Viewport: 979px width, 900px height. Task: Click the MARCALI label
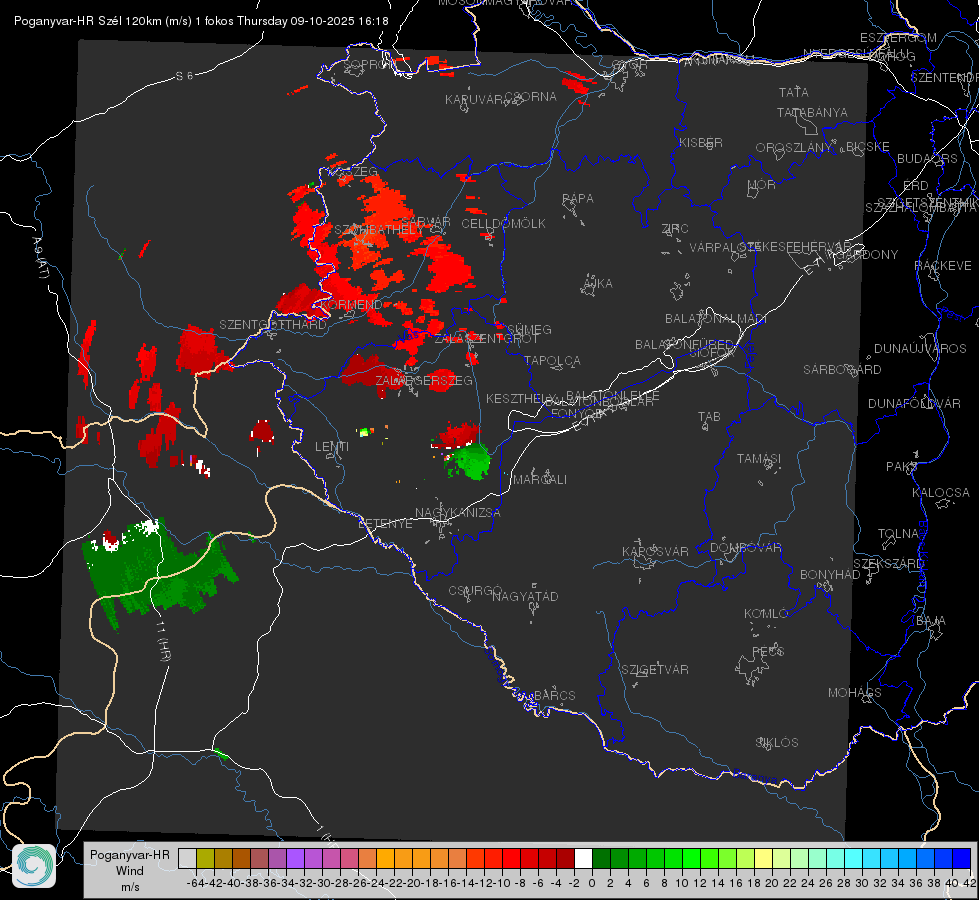coord(540,480)
